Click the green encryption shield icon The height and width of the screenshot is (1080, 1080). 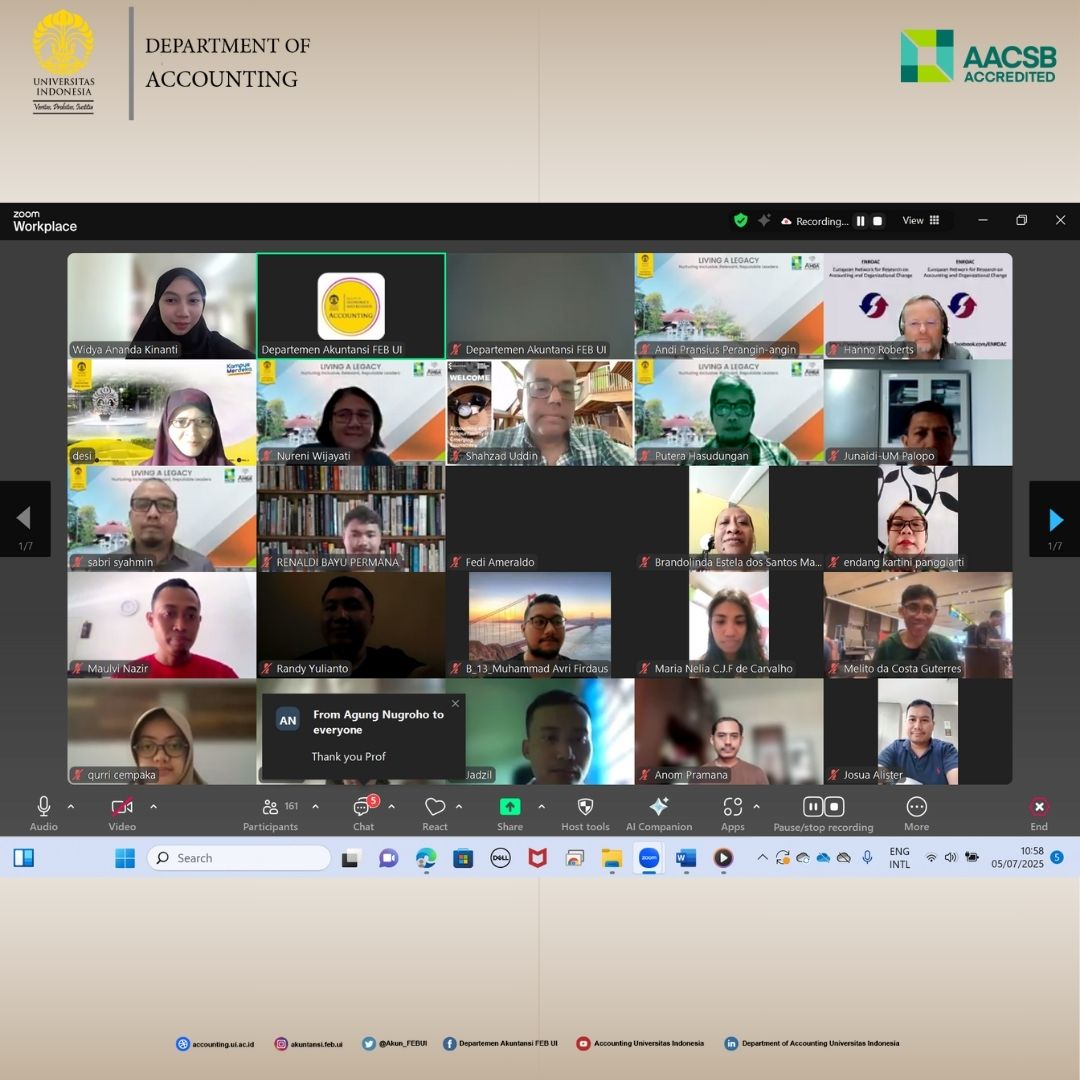click(740, 221)
